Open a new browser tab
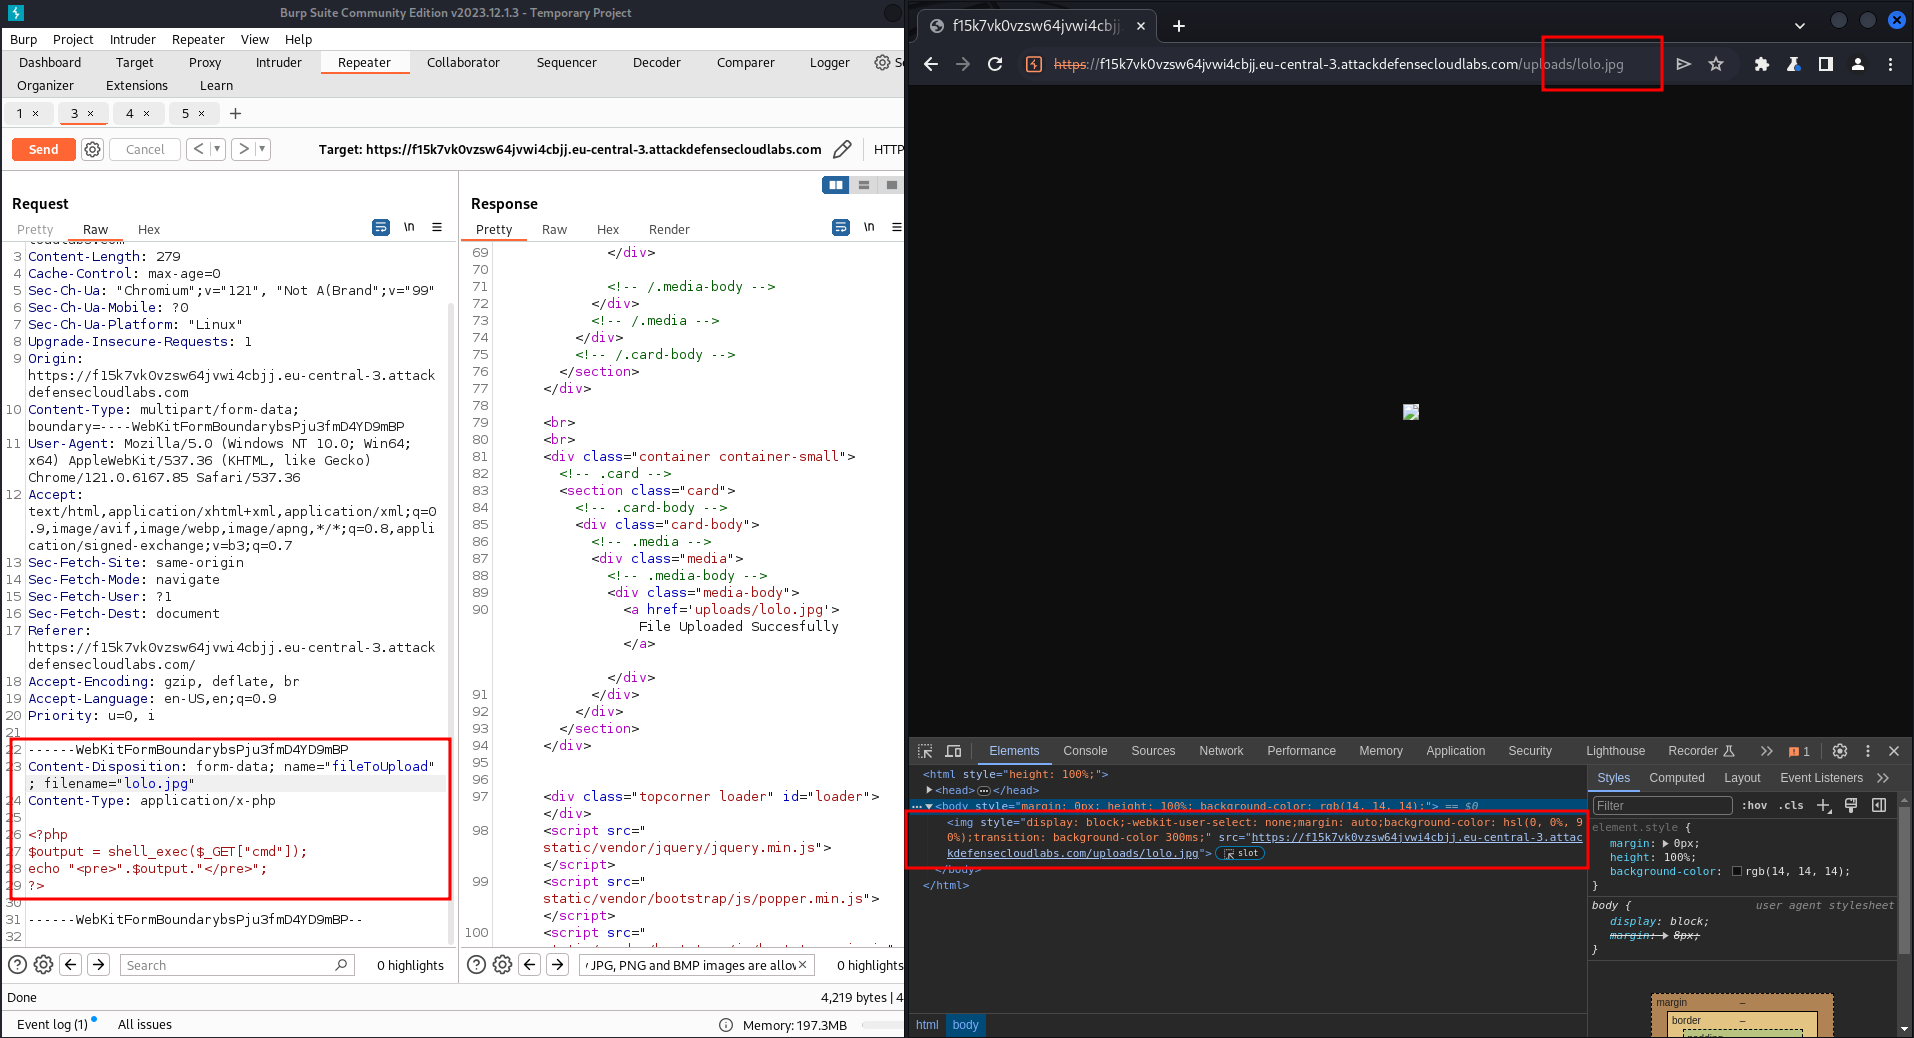The width and height of the screenshot is (1914, 1038). click(1179, 26)
